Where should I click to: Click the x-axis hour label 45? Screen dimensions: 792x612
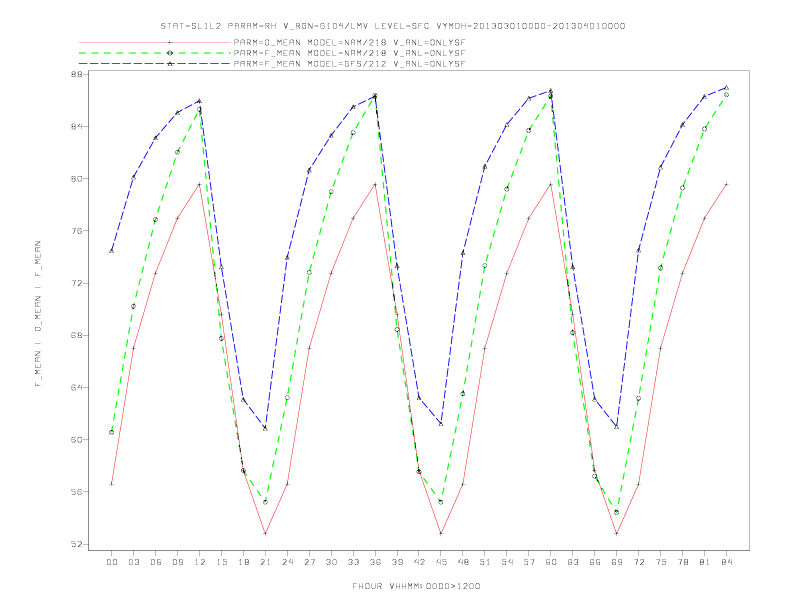point(441,562)
